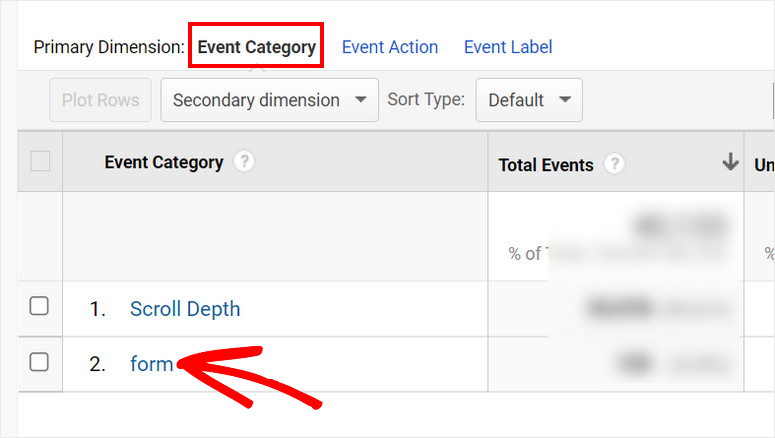This screenshot has width=775, height=438.
Task: Switch primary dimension to Event Action
Action: coord(390,47)
